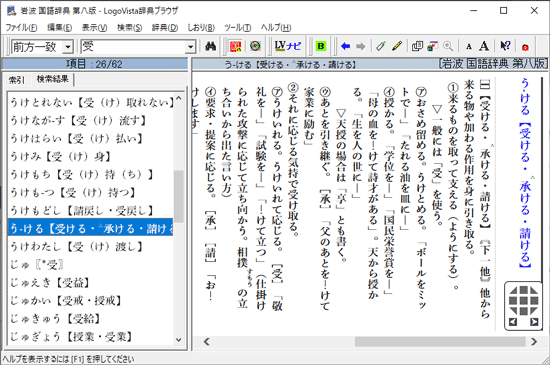Click the LVナビ toolbar button
550x365 pixels.
[288, 46]
